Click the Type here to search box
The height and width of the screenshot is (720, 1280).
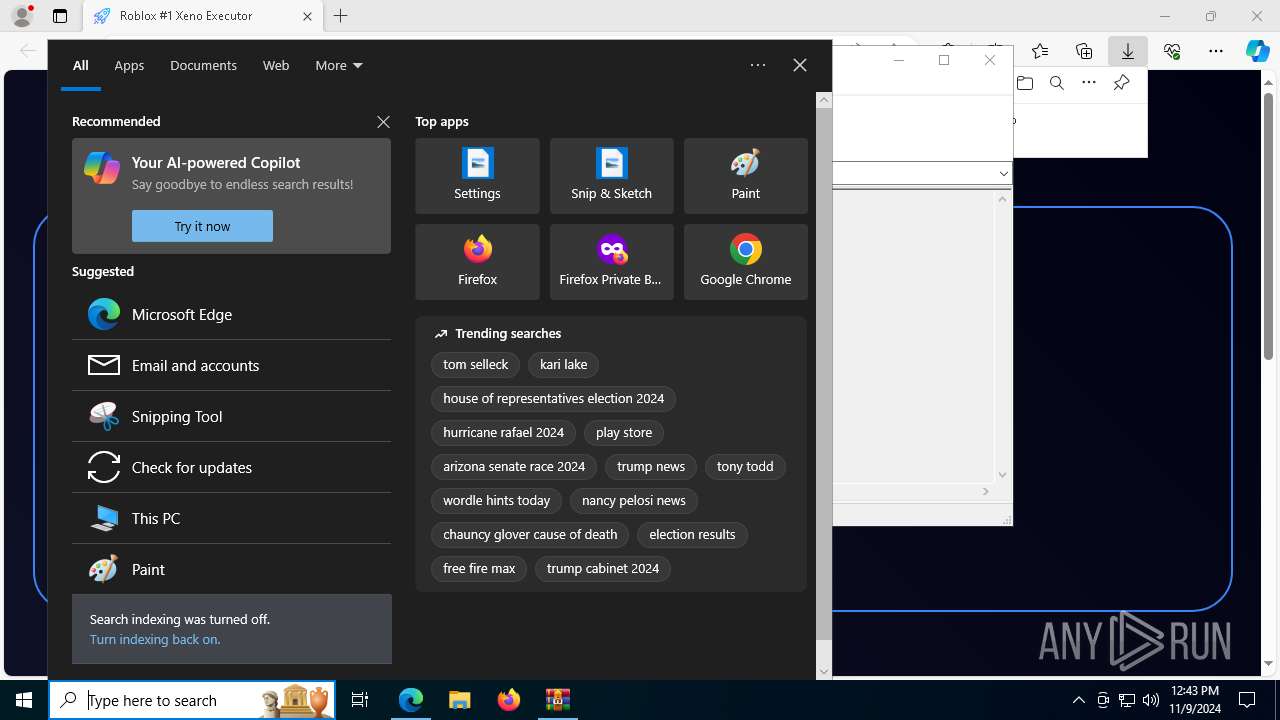[192, 700]
